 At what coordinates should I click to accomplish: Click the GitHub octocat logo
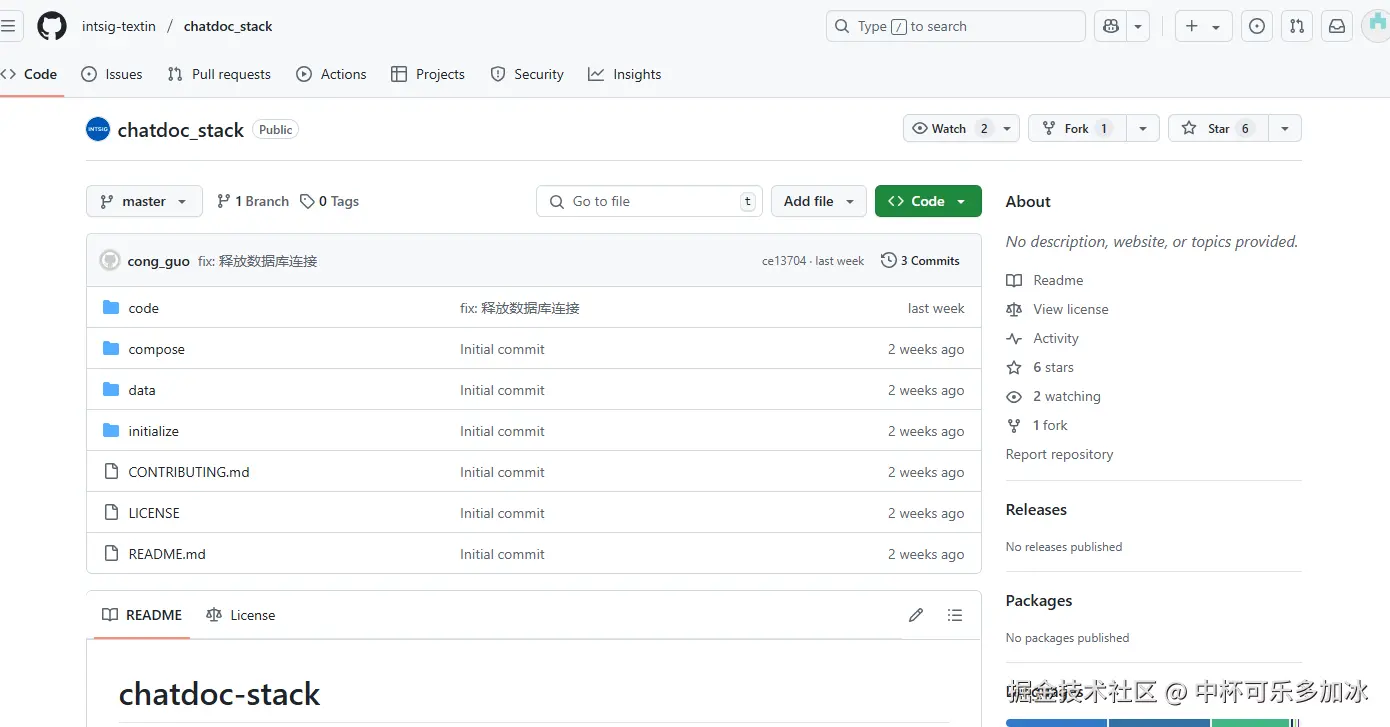[x=52, y=26]
